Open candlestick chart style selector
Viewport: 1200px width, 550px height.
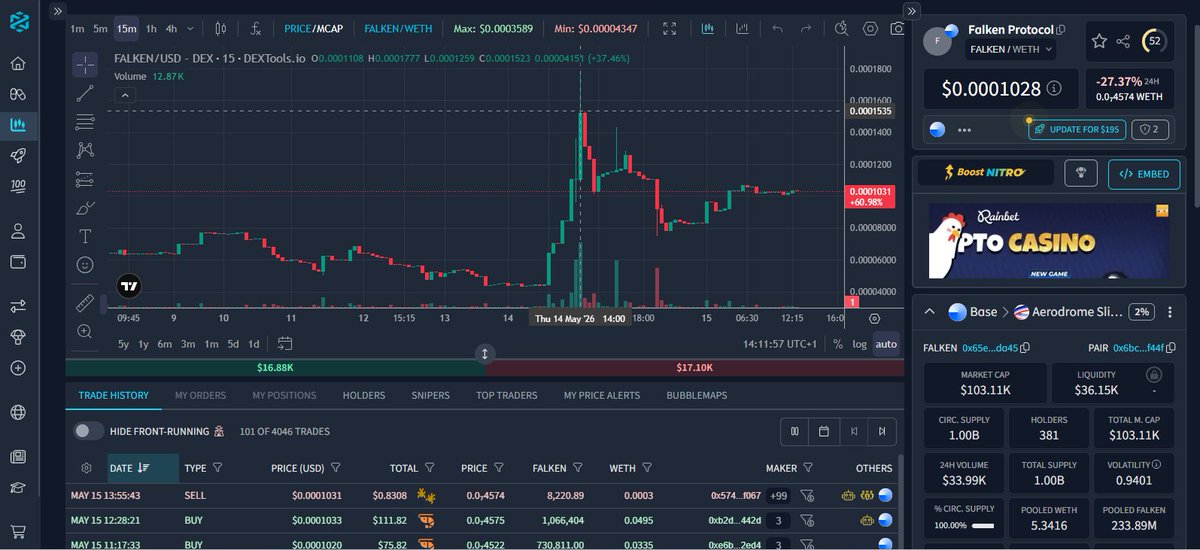pyautogui.click(x=221, y=28)
